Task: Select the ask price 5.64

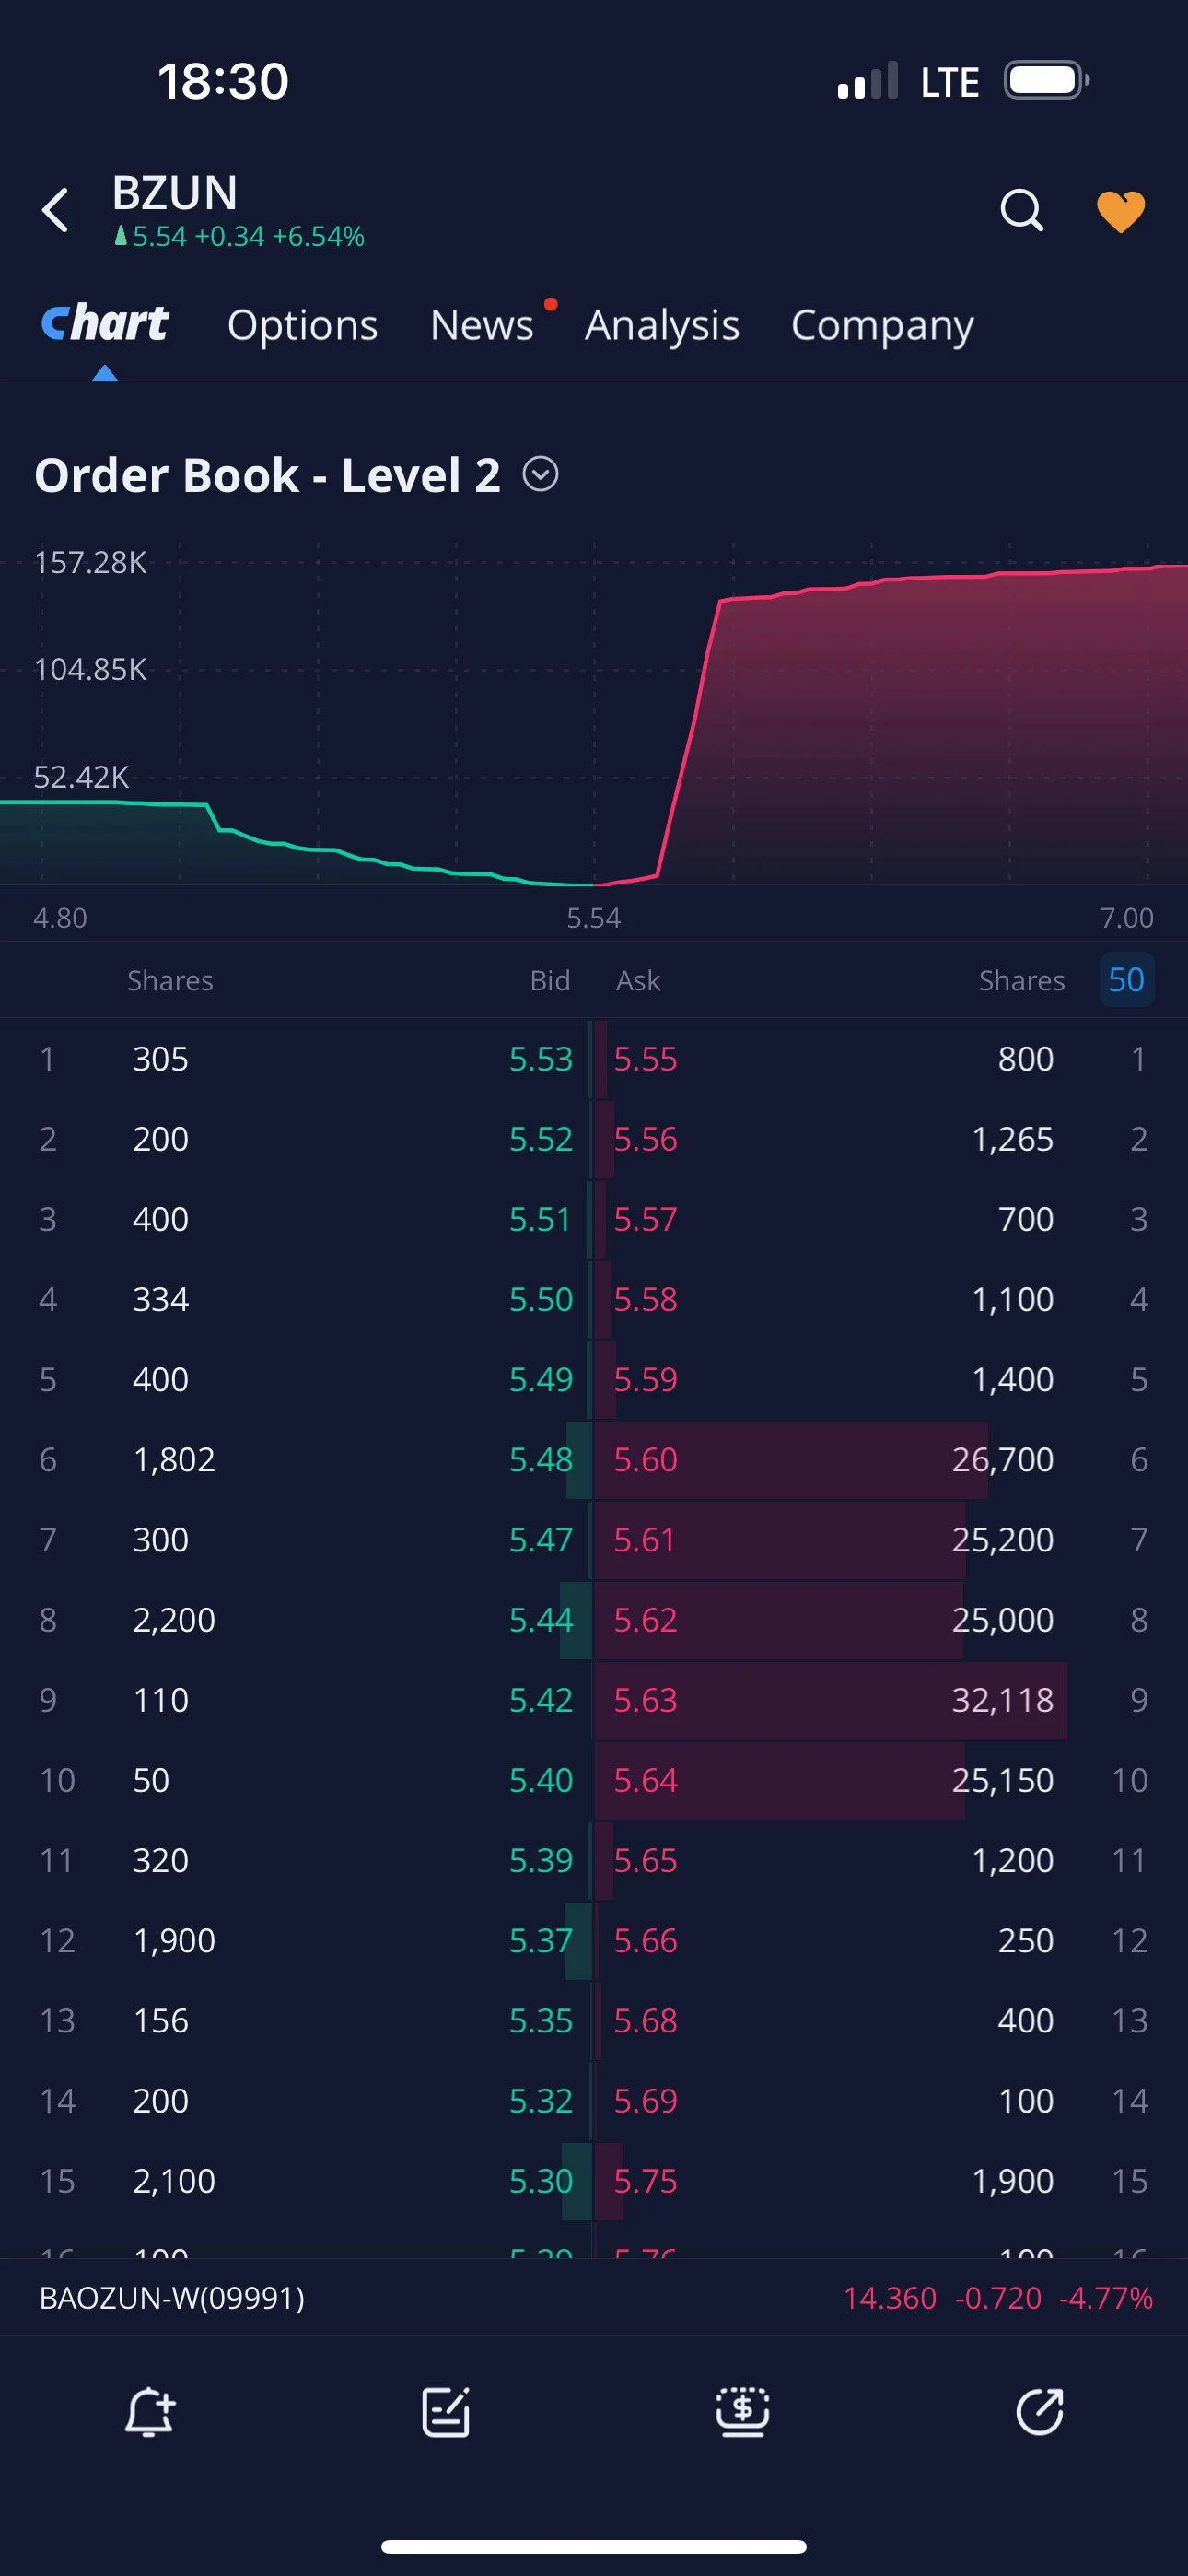Action: pyautogui.click(x=645, y=1779)
